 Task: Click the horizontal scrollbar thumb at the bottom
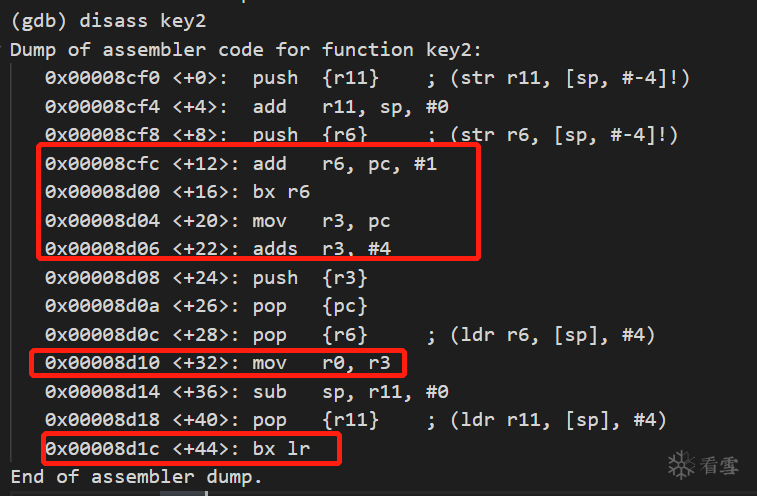coord(183,493)
